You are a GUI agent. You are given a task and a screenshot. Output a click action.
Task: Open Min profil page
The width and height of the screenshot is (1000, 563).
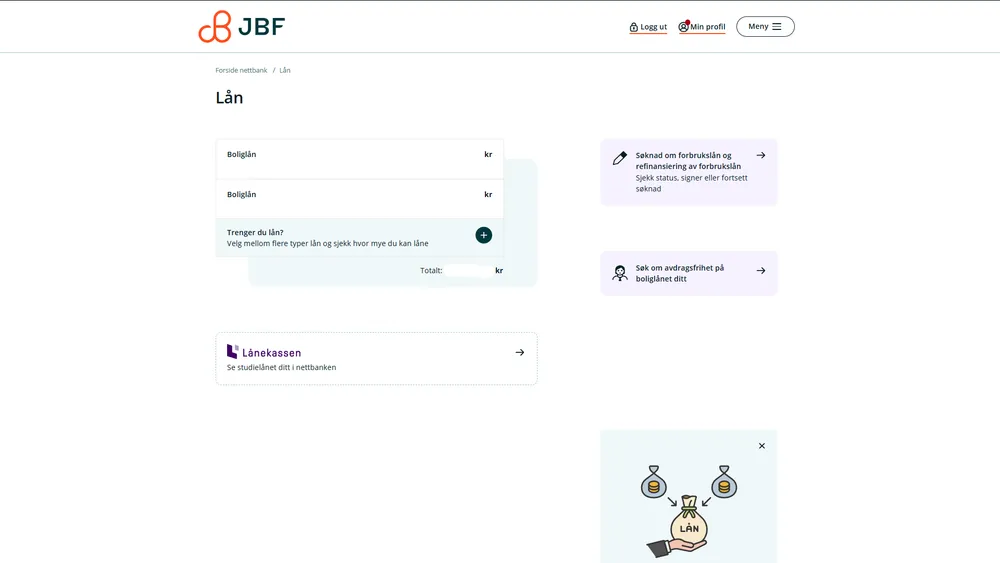[x=707, y=27]
